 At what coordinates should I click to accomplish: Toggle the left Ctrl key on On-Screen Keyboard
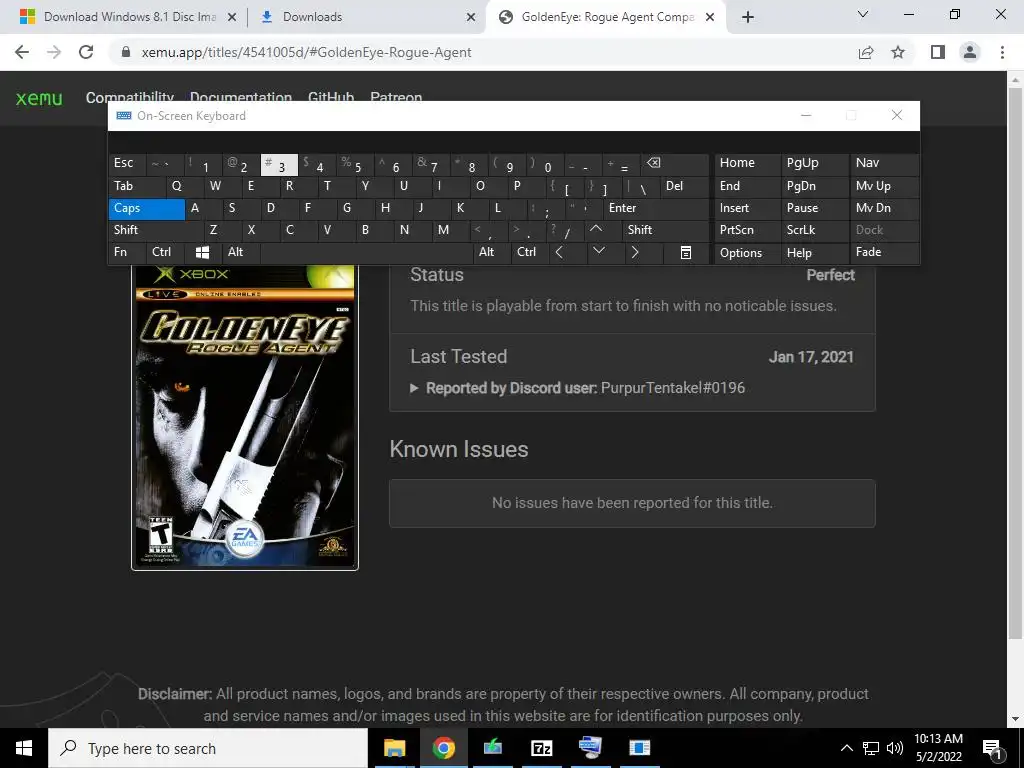click(166, 252)
